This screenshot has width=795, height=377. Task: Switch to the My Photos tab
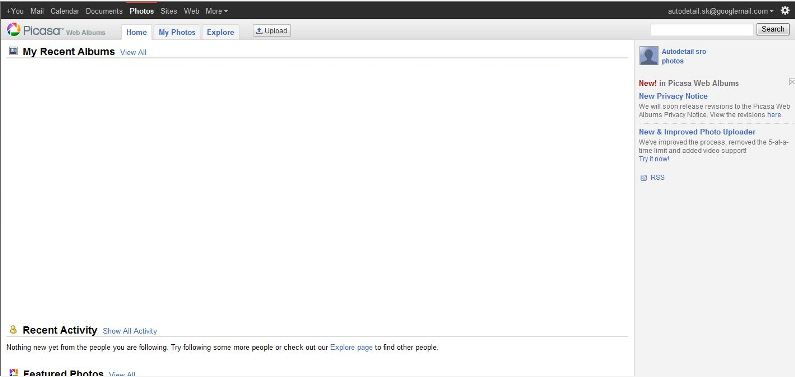(177, 32)
